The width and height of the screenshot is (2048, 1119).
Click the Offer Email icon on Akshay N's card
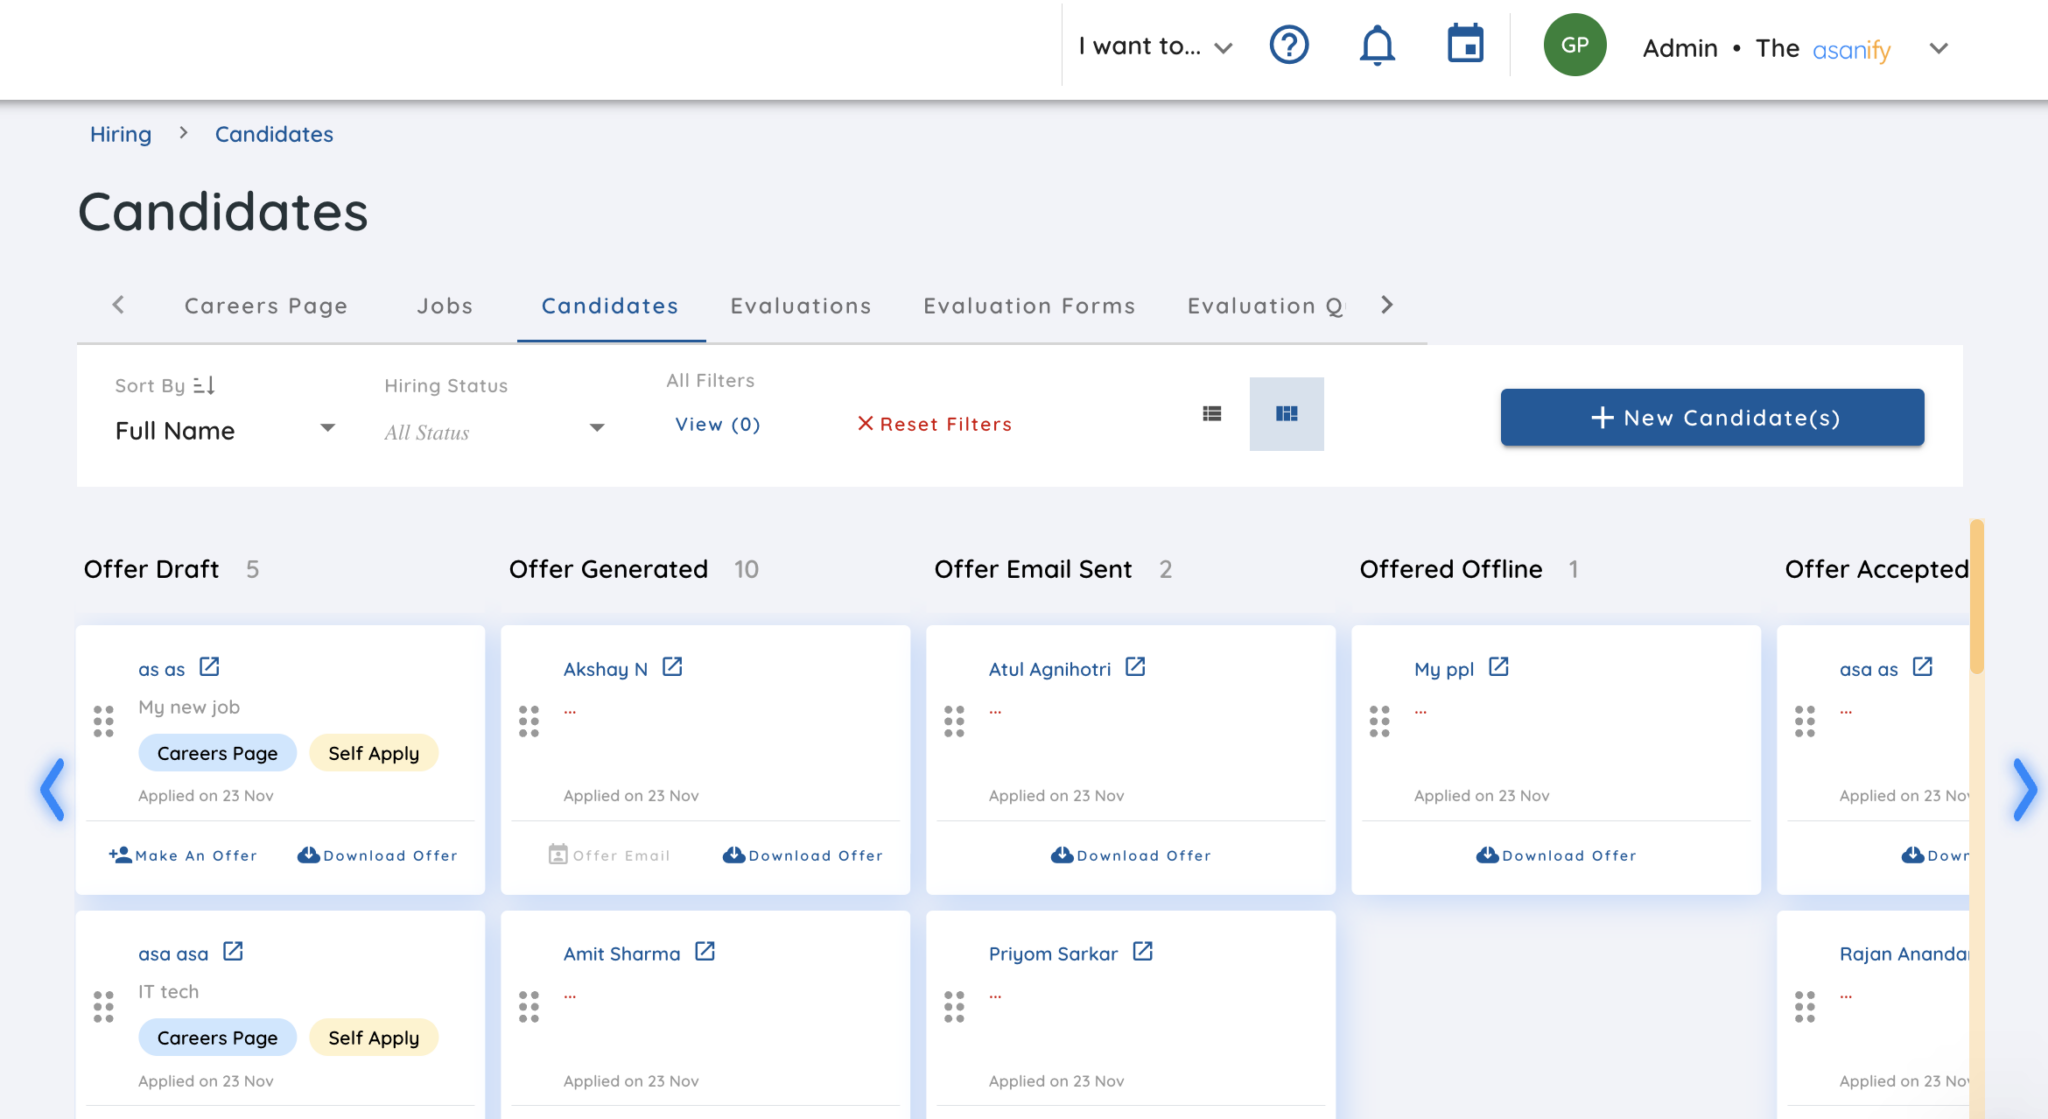click(x=558, y=855)
